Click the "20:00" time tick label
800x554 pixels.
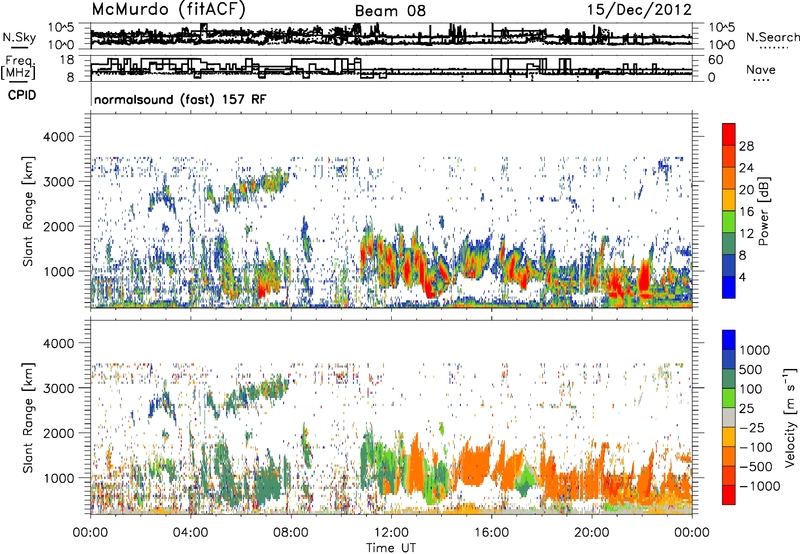coord(592,533)
